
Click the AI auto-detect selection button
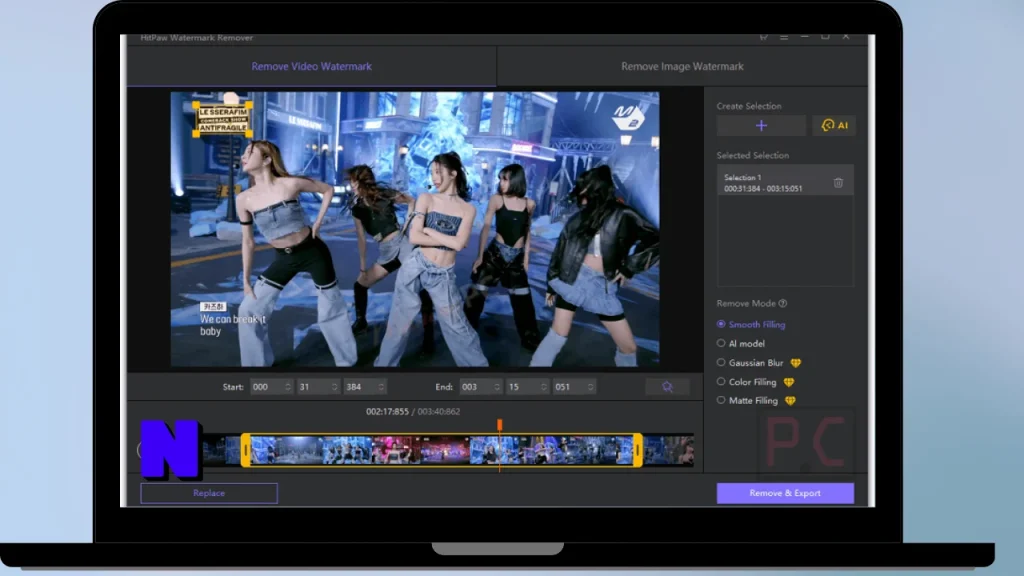pyautogui.click(x=834, y=125)
